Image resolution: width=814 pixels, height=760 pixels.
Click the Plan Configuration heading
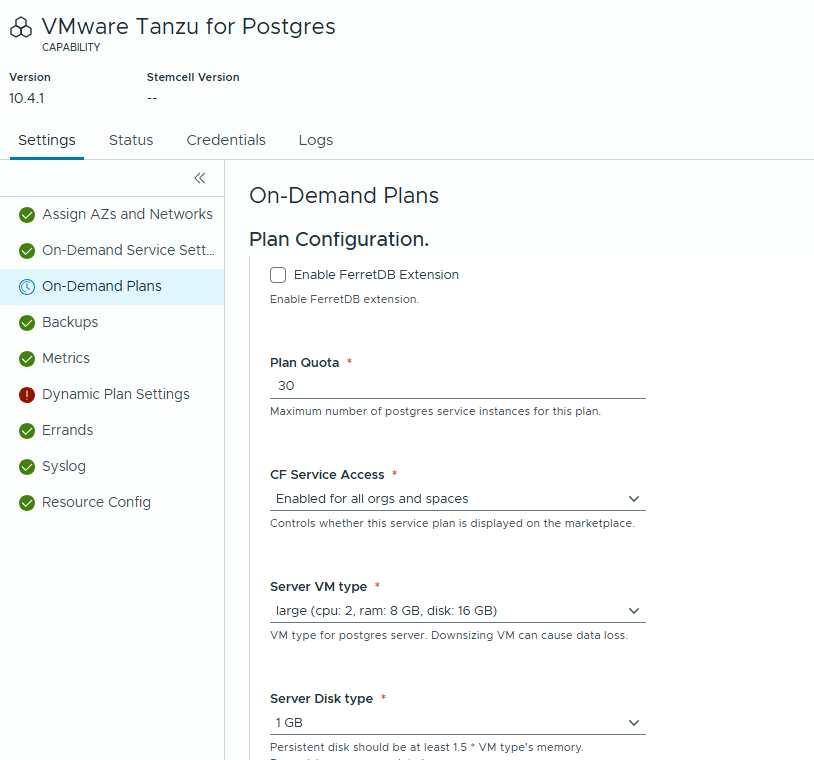(x=339, y=239)
